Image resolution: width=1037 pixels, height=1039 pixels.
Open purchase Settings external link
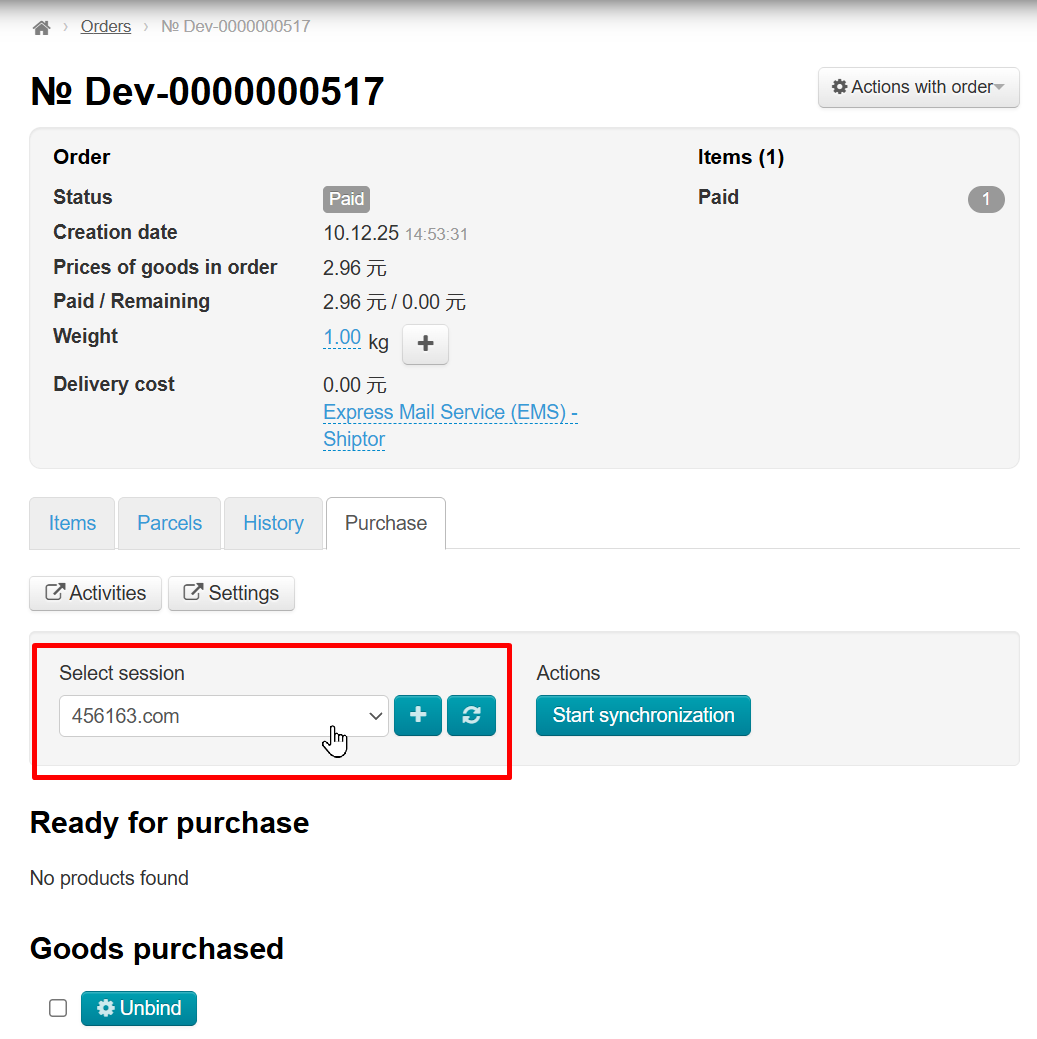coord(231,593)
